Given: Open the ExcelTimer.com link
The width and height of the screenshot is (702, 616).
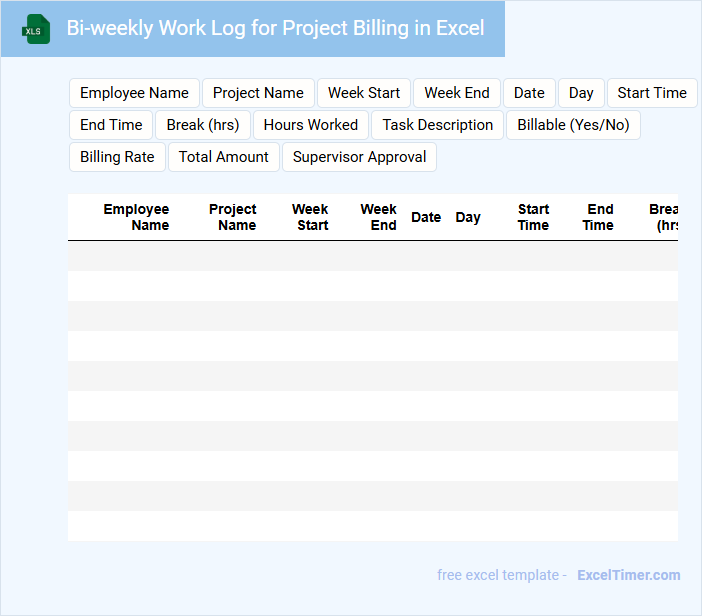Looking at the screenshot, I should pos(629,575).
